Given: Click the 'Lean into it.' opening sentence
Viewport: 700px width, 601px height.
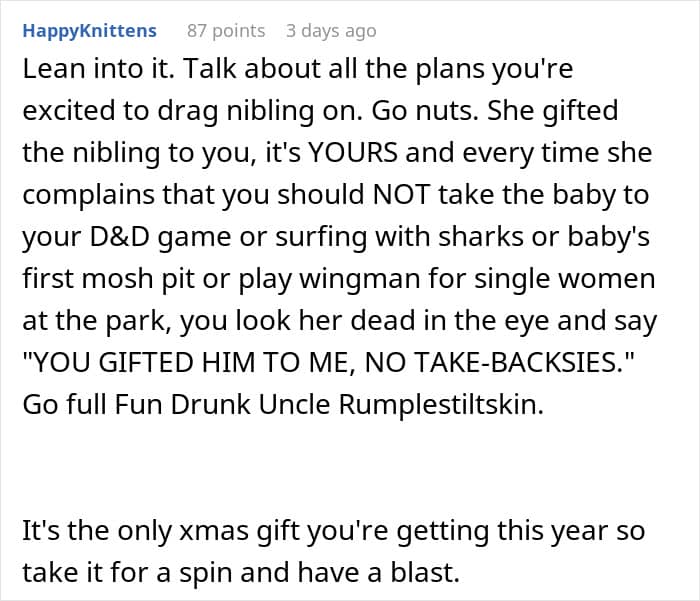Looking at the screenshot, I should [89, 72].
